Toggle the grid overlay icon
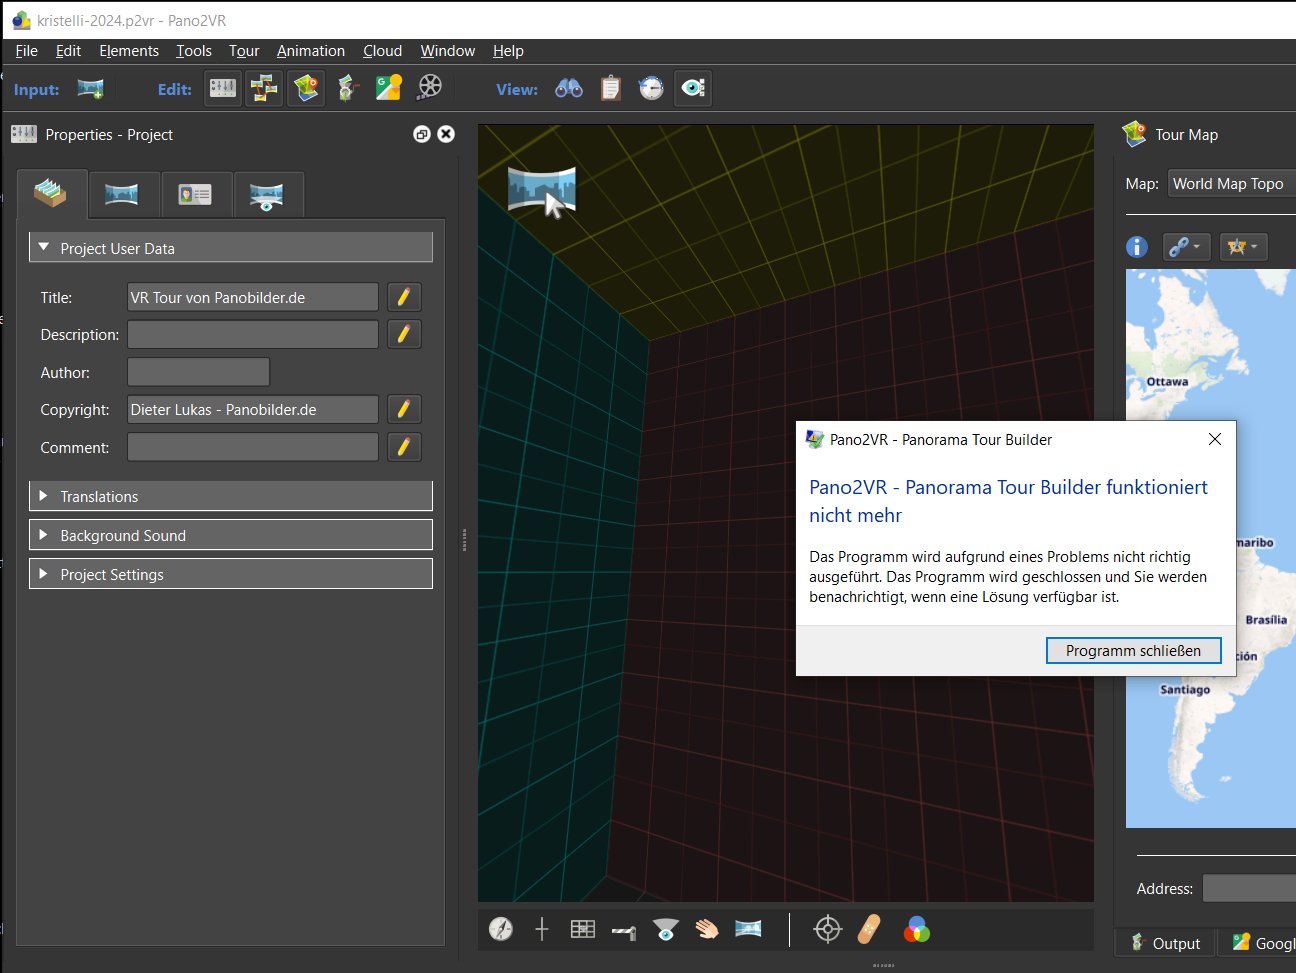Image resolution: width=1296 pixels, height=973 pixels. pos(583,930)
